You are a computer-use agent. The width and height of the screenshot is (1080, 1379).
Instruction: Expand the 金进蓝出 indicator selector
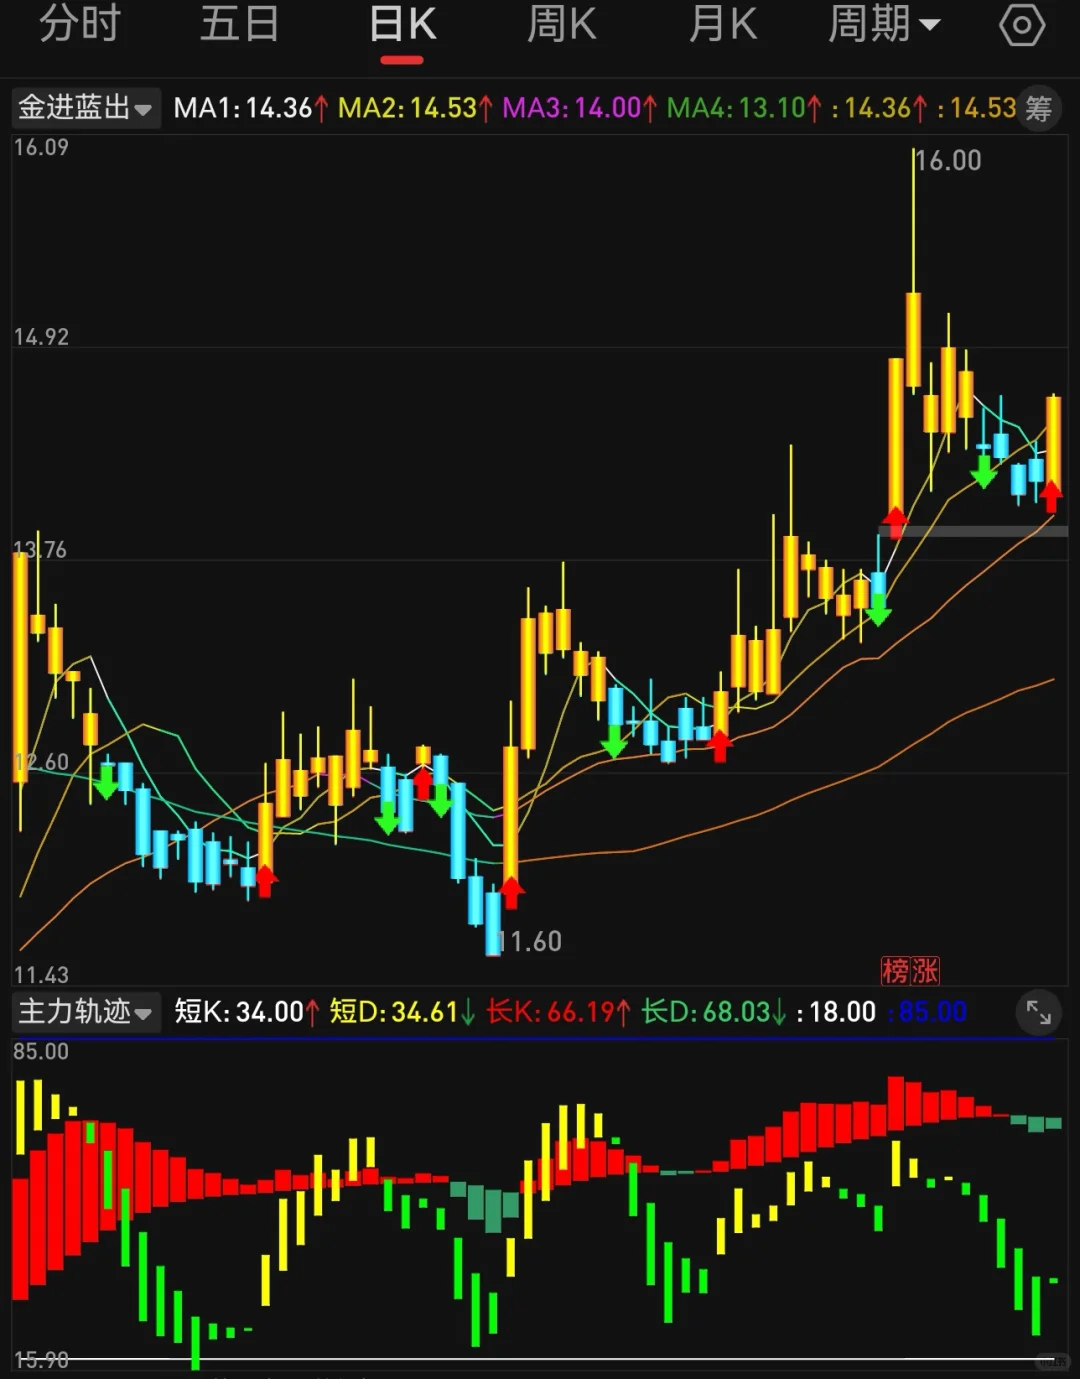pos(85,107)
